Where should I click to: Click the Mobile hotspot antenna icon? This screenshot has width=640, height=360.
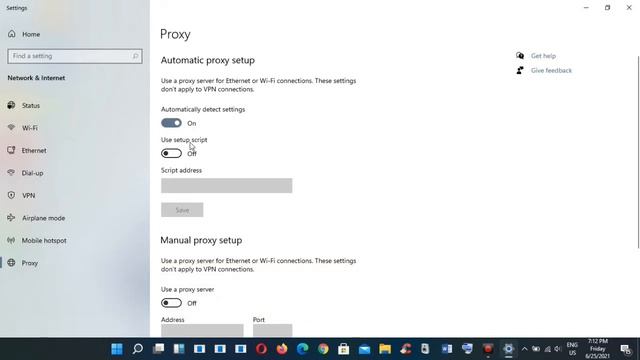(11, 240)
